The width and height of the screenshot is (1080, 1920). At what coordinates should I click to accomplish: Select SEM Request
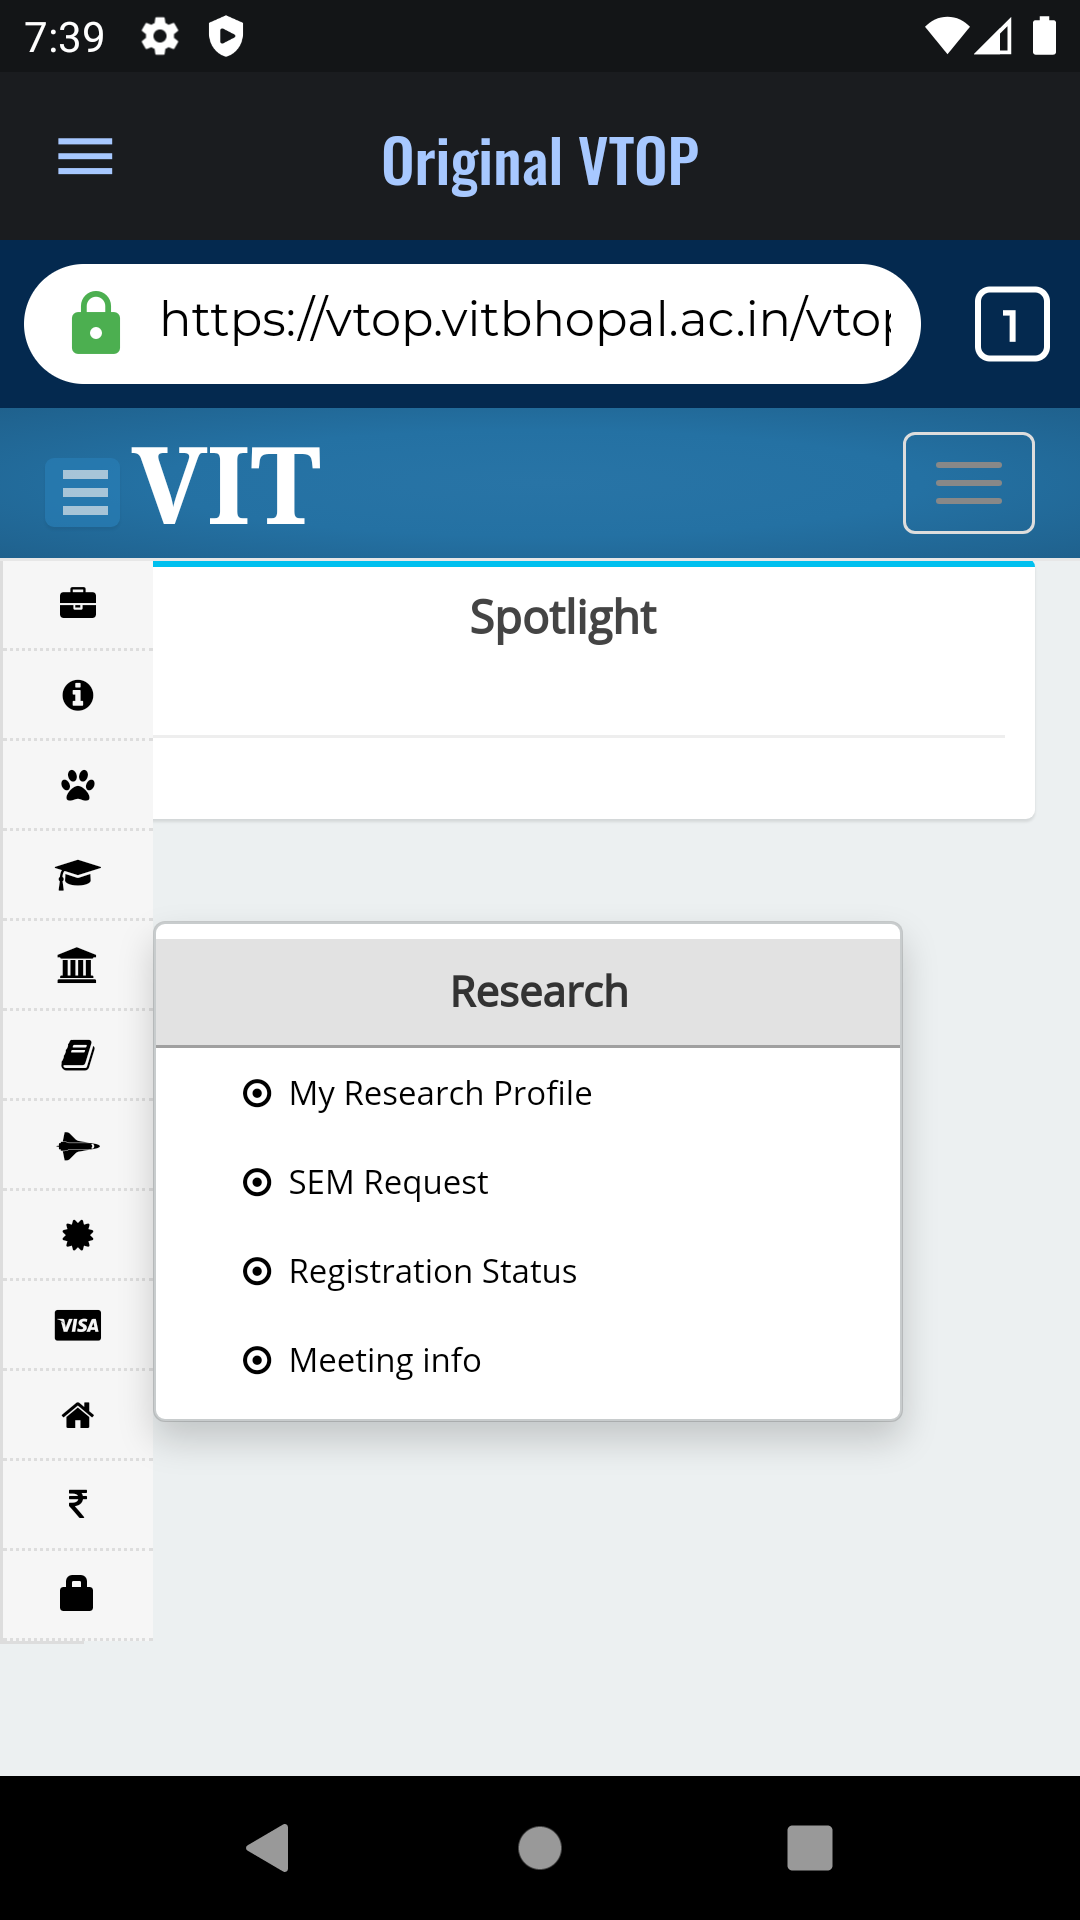click(x=388, y=1182)
